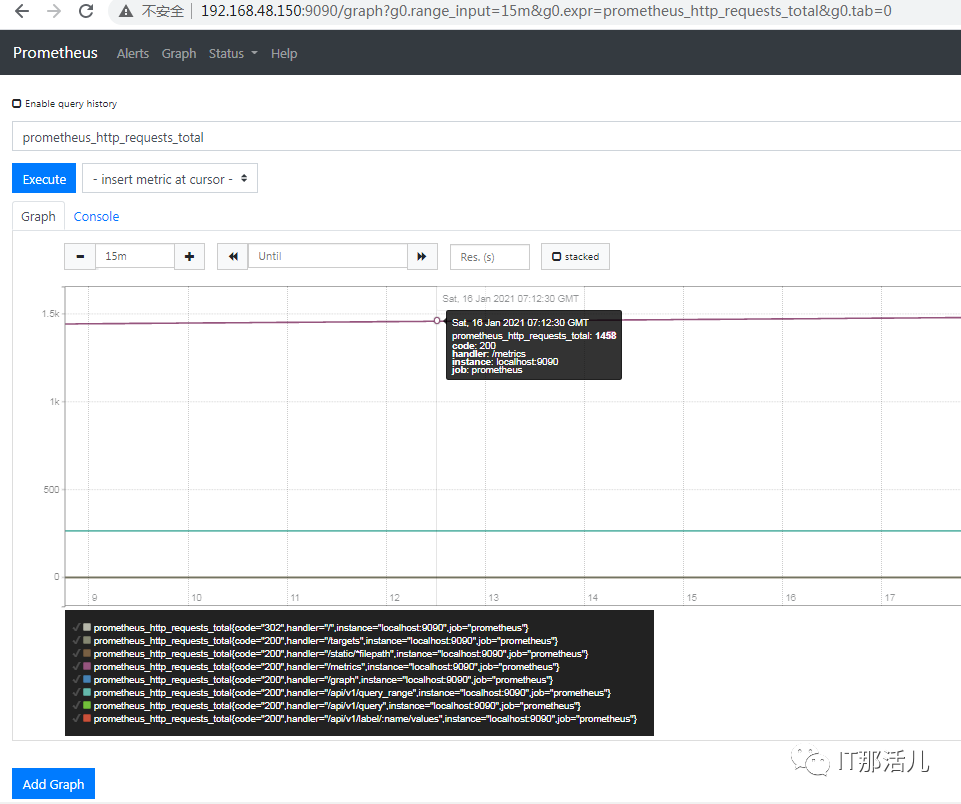This screenshot has width=961, height=804.
Task: Click olive swatch of /targets series
Action: pos(87,640)
